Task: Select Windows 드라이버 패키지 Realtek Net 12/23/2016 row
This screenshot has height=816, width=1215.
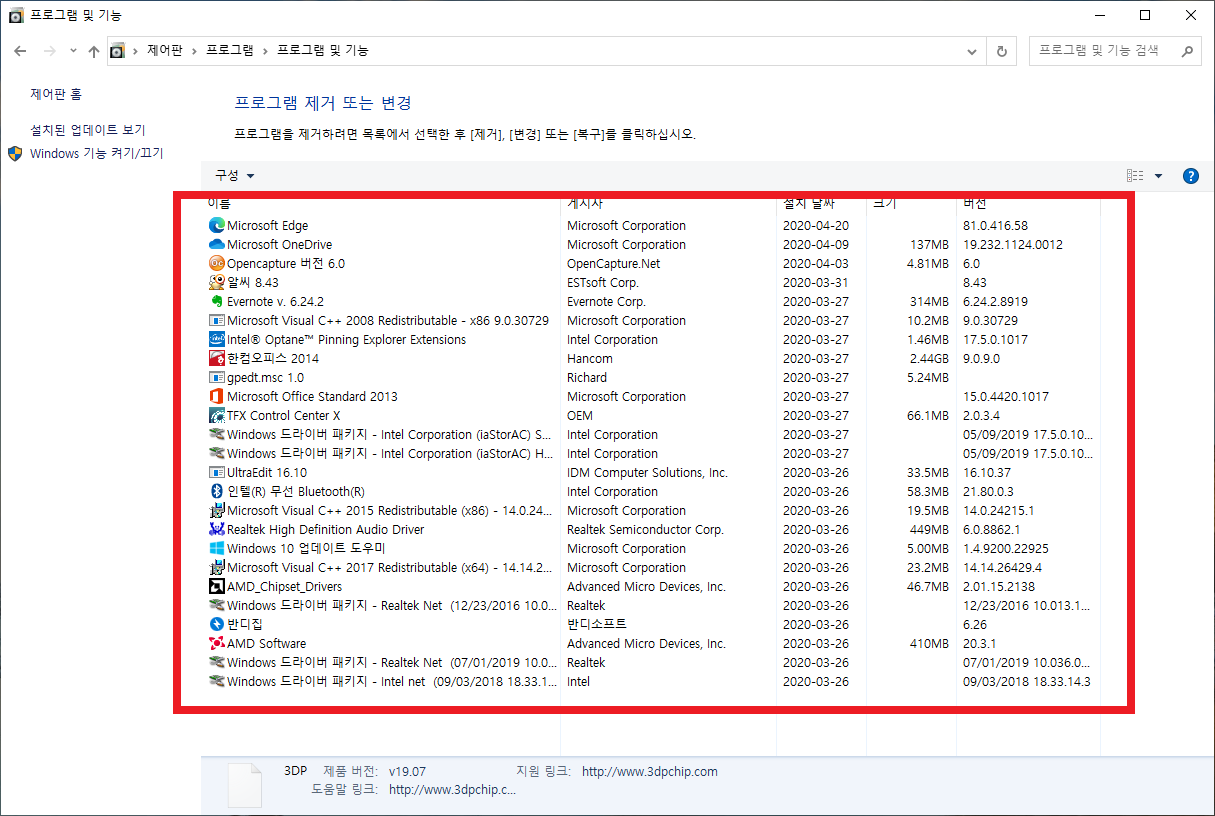Action: click(650, 606)
